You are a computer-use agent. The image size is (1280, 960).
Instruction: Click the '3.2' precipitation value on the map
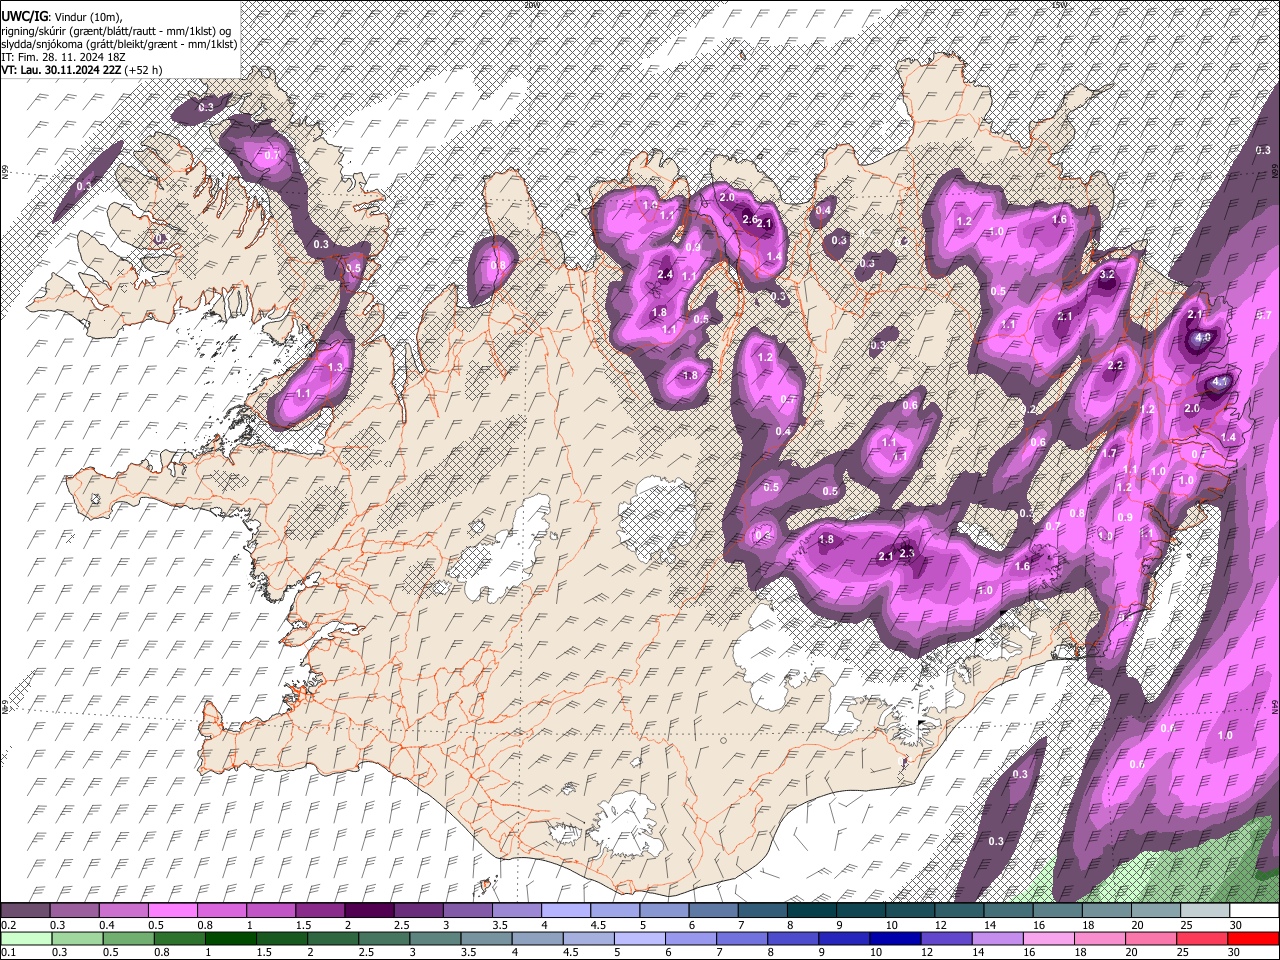click(1107, 274)
